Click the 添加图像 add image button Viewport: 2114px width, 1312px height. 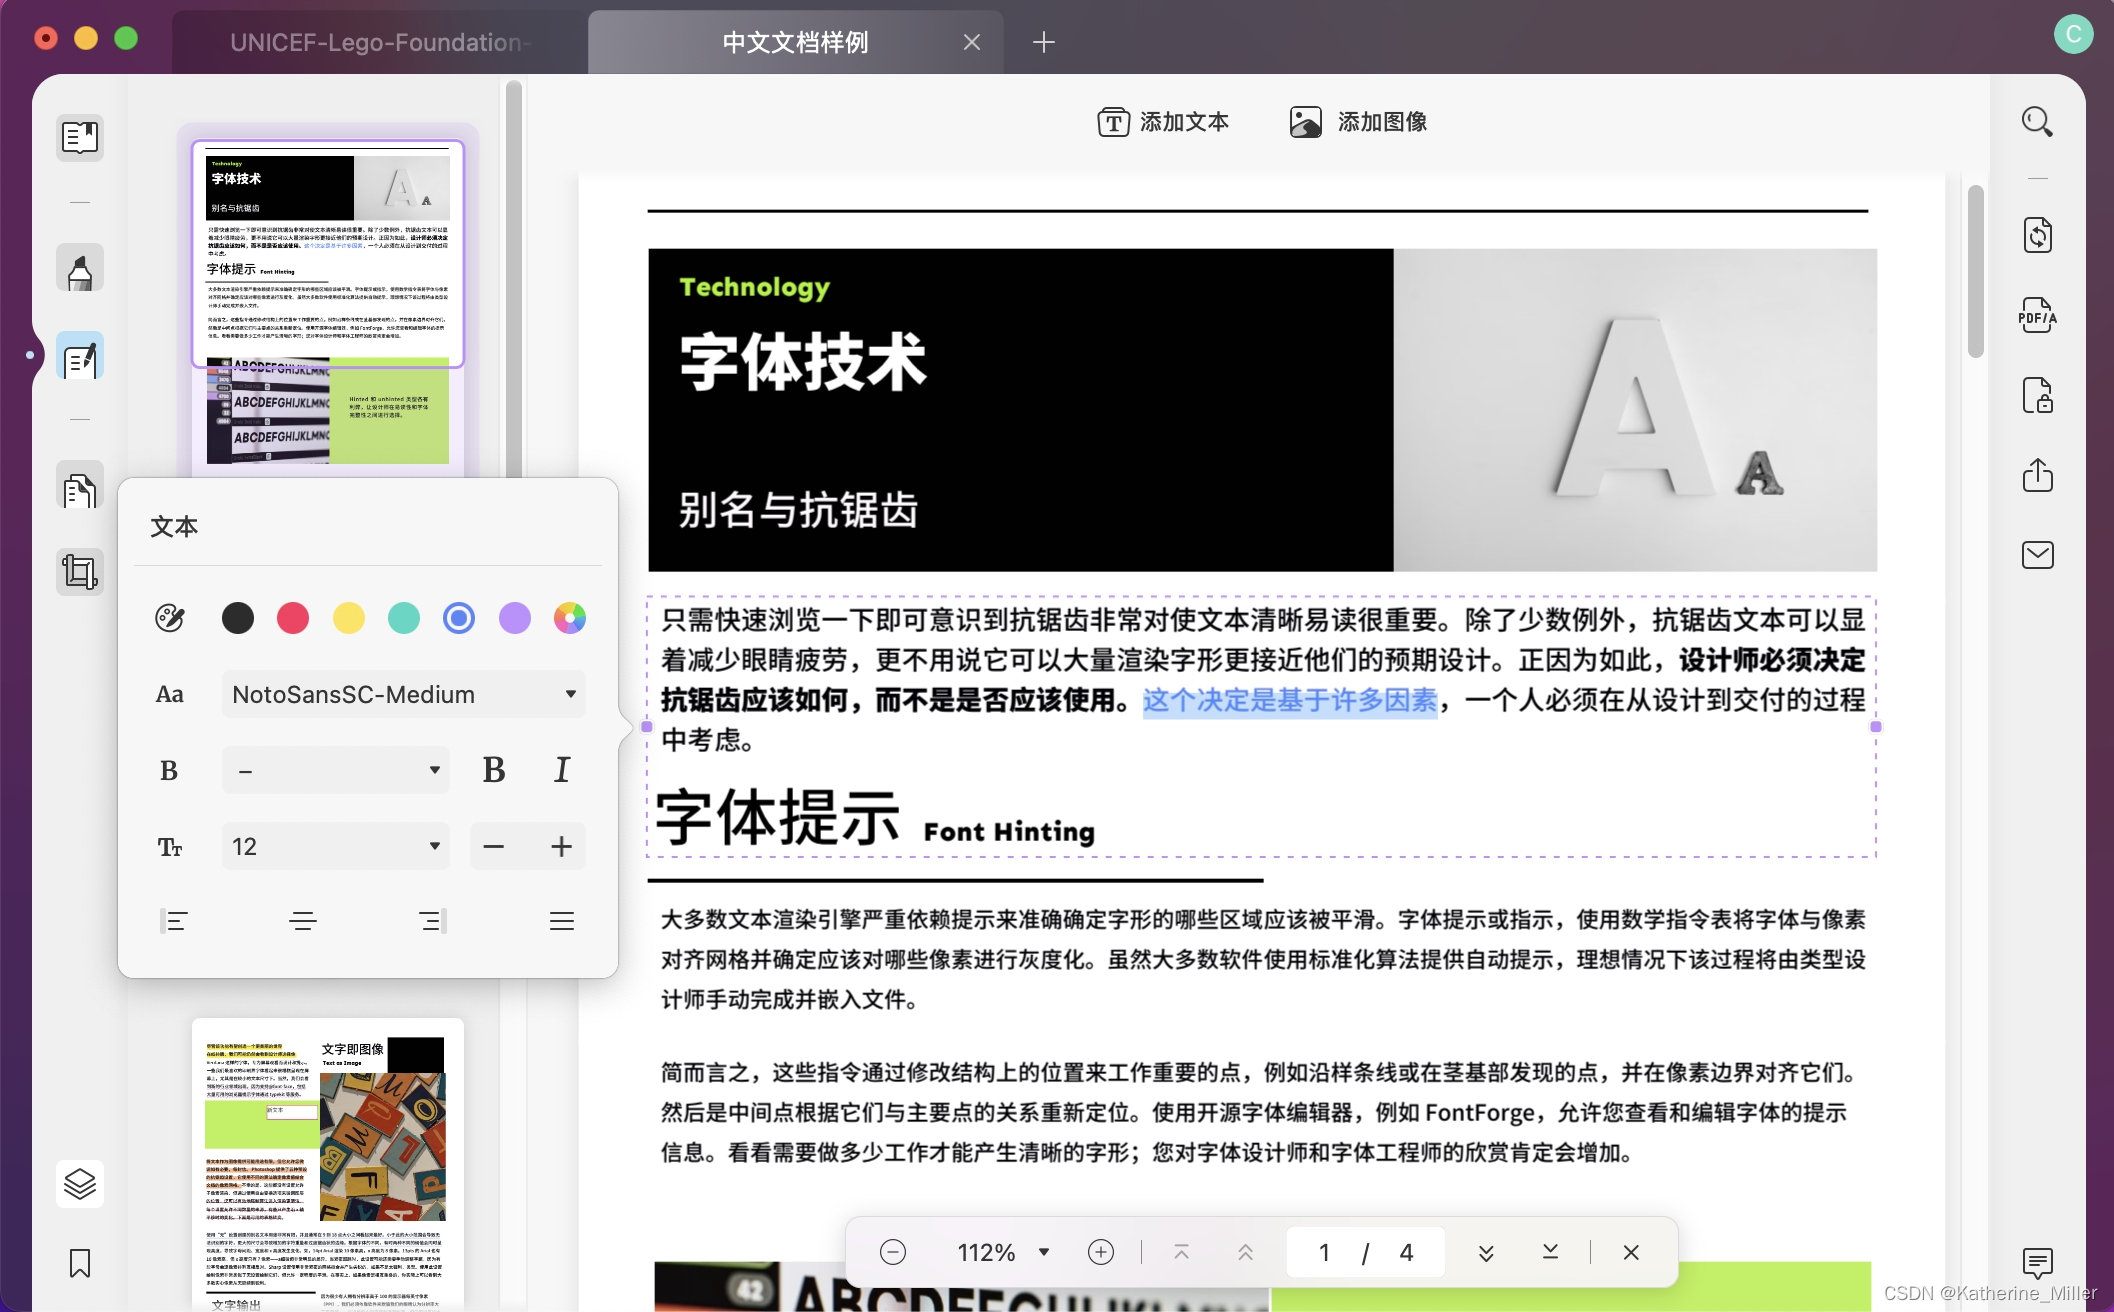click(x=1358, y=122)
